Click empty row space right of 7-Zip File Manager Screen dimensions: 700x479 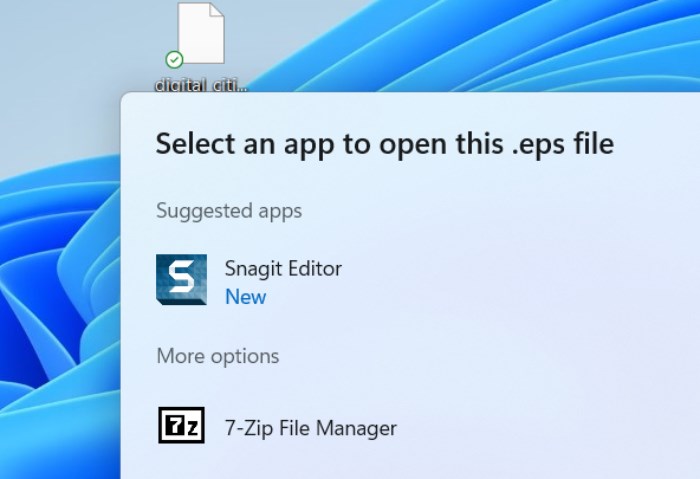pyautogui.click(x=550, y=428)
